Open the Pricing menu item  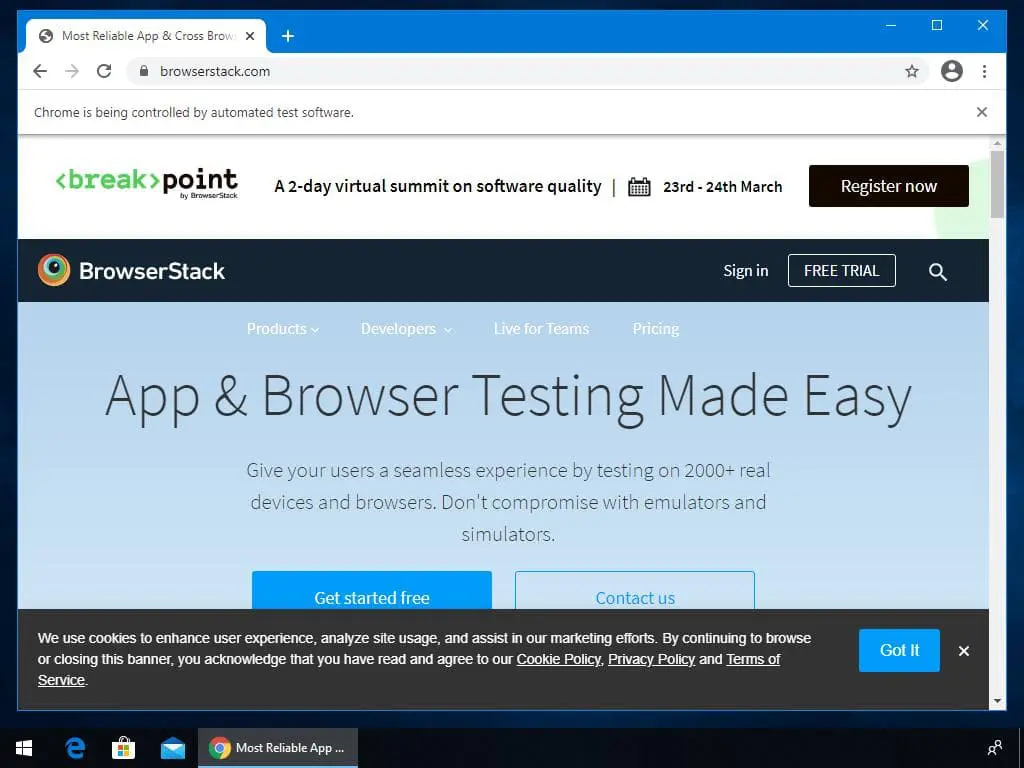(655, 329)
